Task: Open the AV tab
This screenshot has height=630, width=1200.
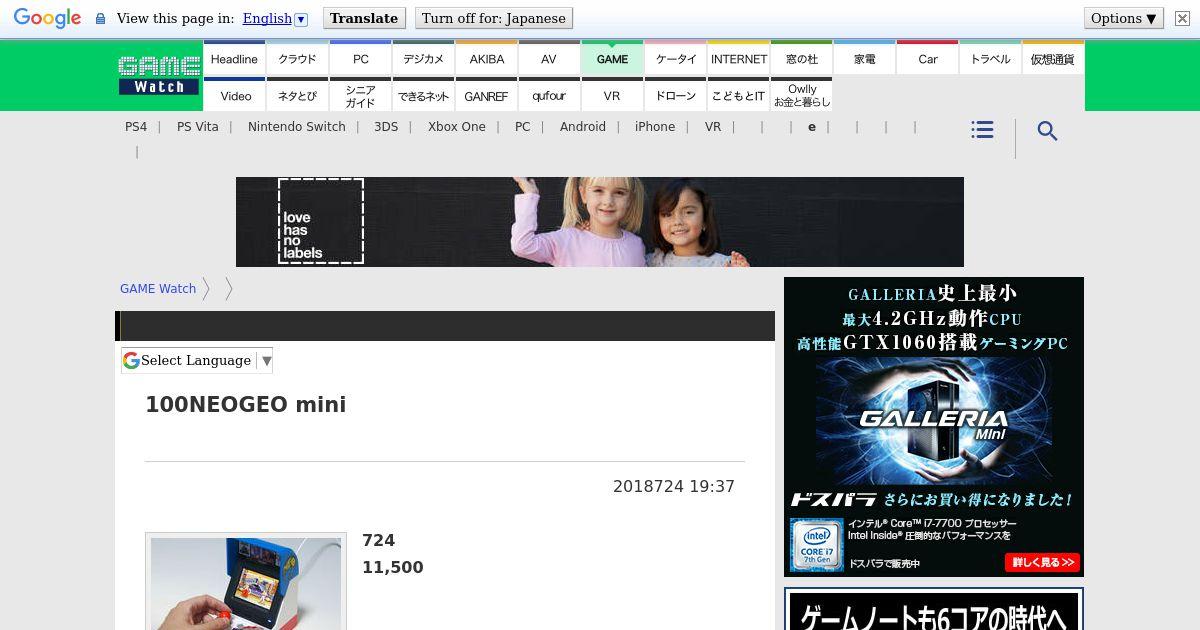Action: click(549, 59)
